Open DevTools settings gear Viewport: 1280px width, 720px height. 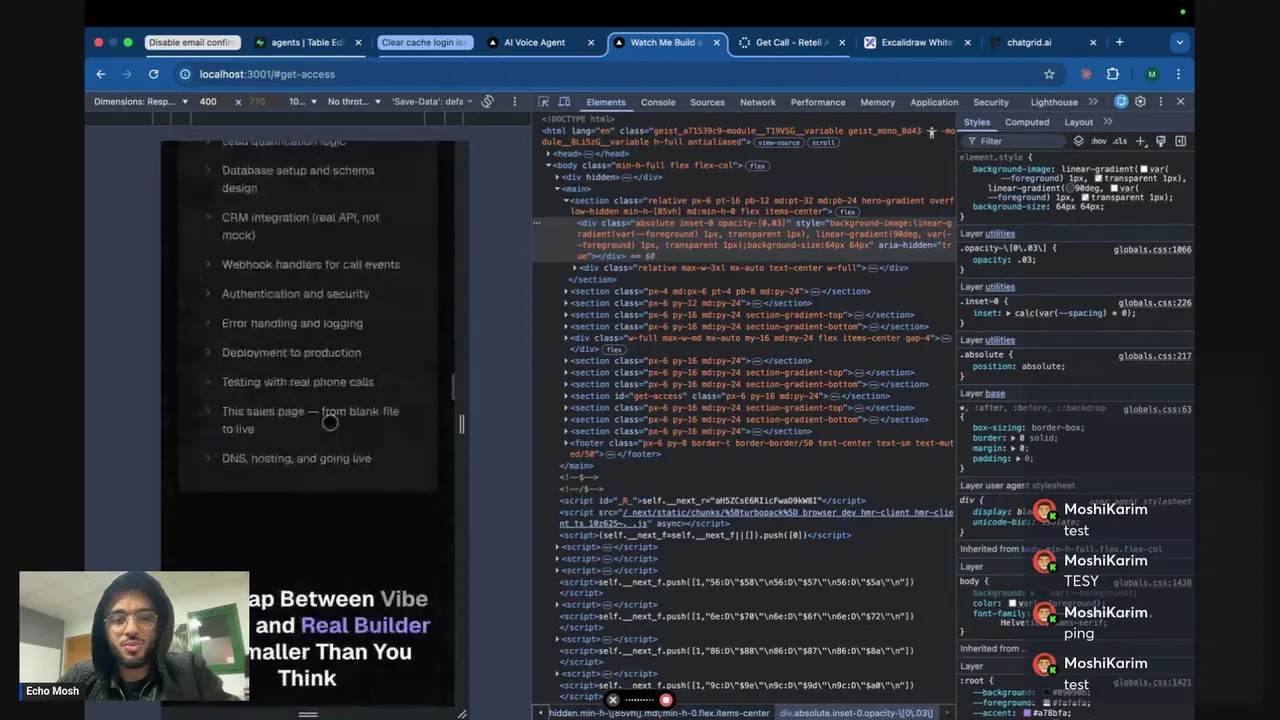[1140, 102]
